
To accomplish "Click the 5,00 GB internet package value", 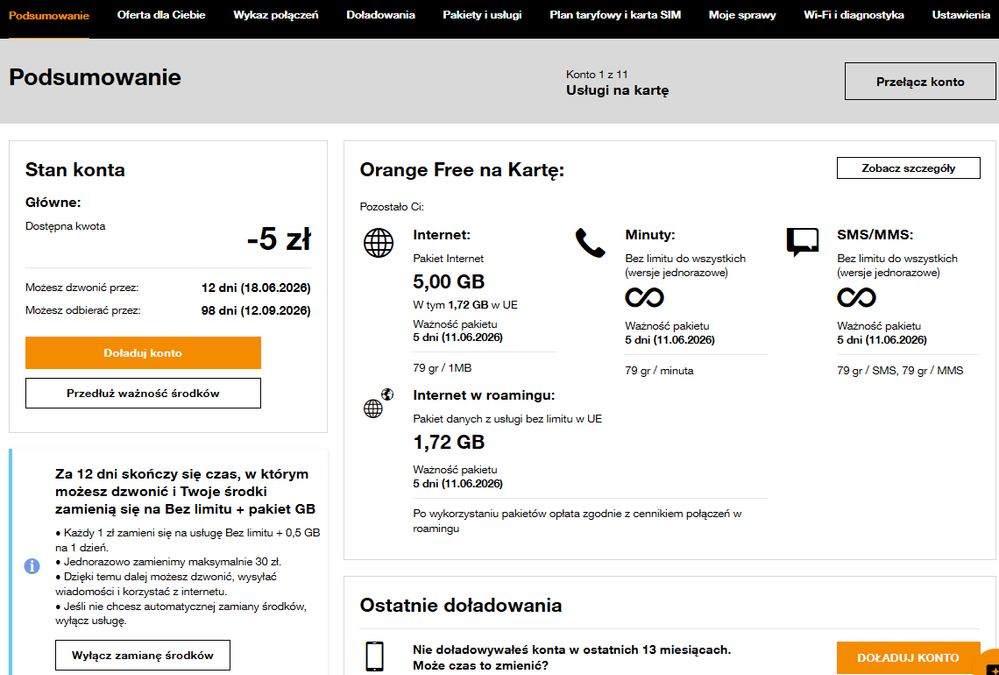I will pyautogui.click(x=449, y=281).
